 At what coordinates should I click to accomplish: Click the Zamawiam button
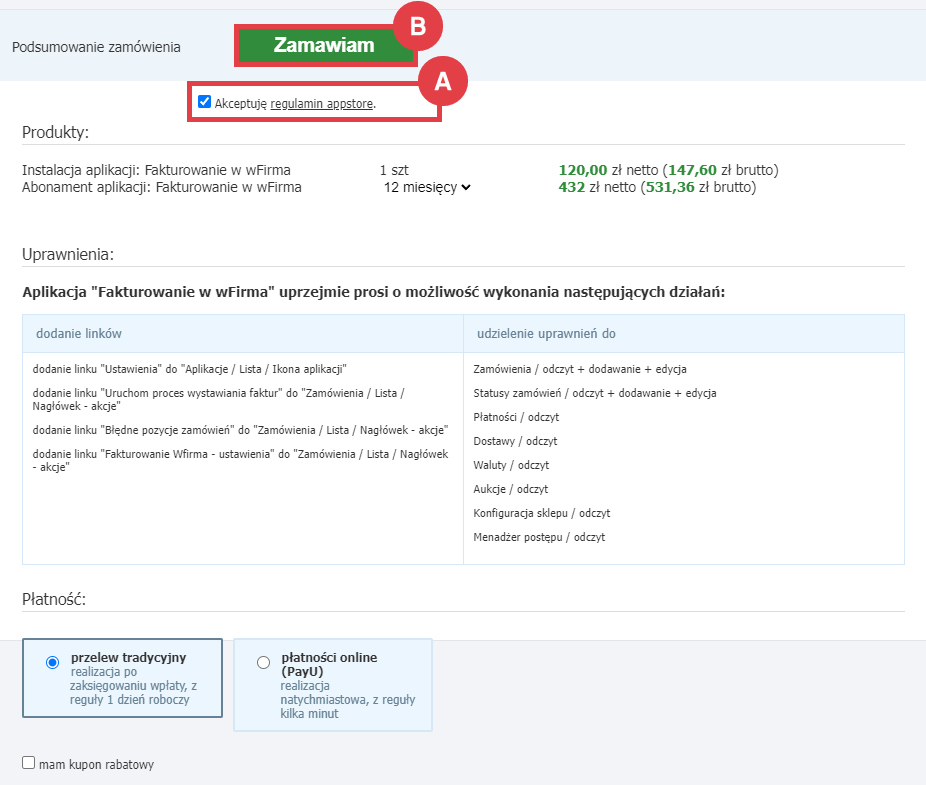point(325,45)
